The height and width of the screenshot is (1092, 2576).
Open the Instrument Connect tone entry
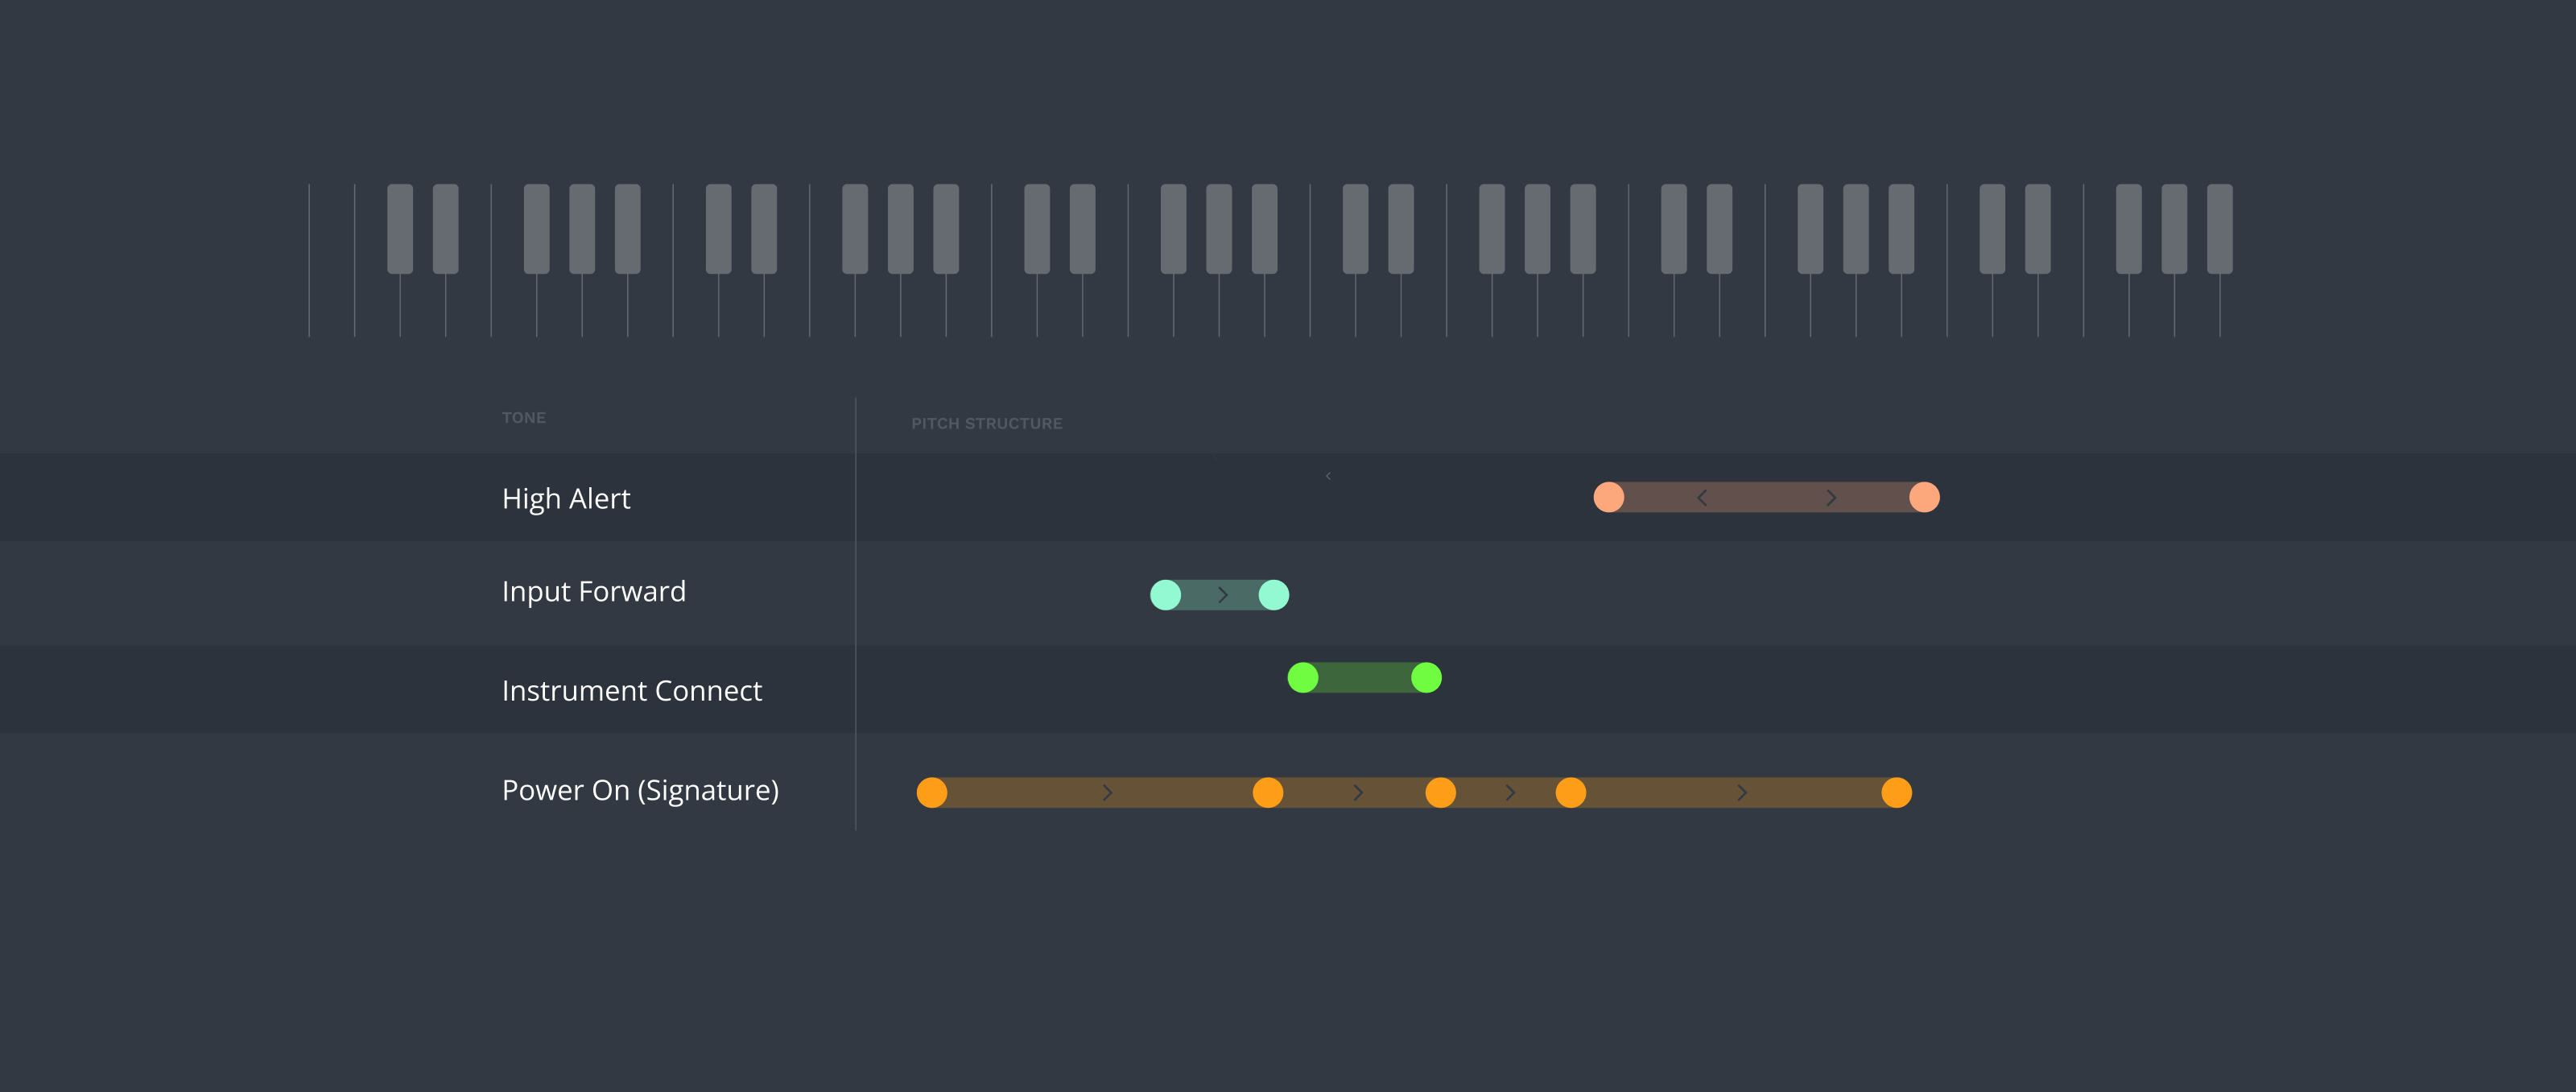(632, 690)
